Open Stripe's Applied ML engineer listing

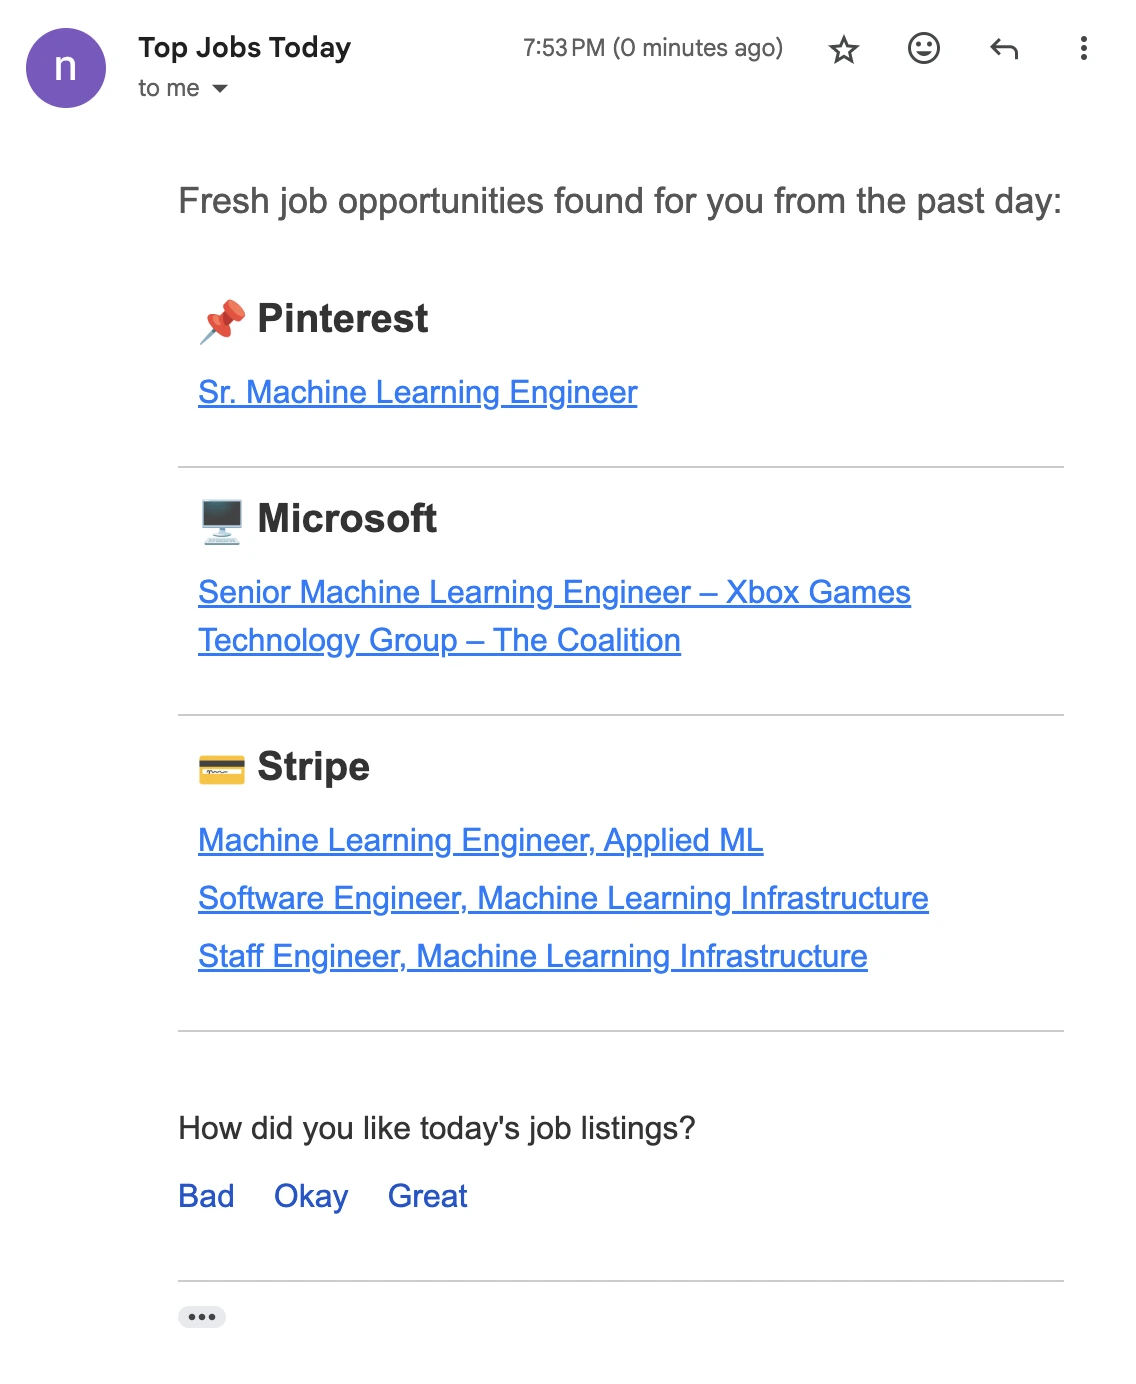(481, 840)
